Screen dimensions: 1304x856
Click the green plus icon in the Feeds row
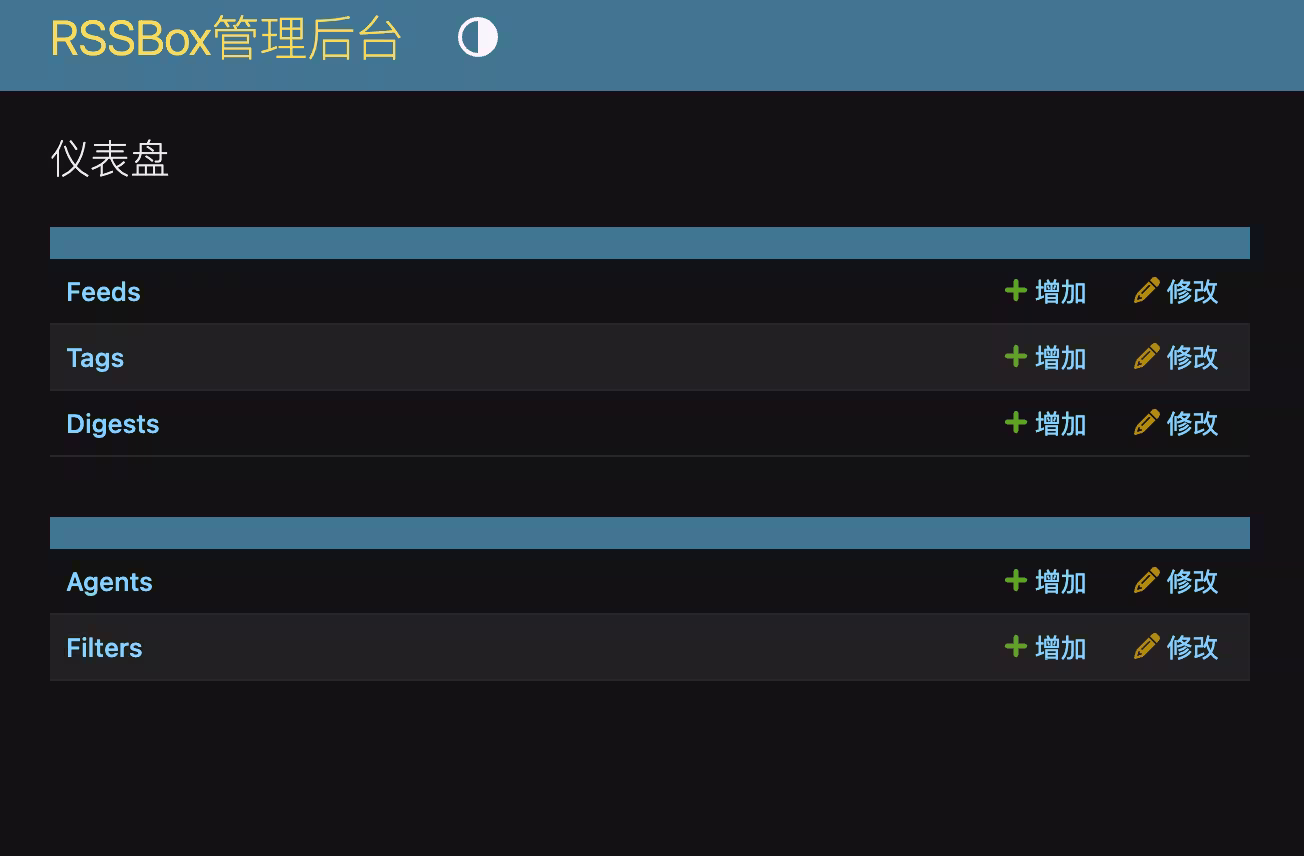point(1015,291)
